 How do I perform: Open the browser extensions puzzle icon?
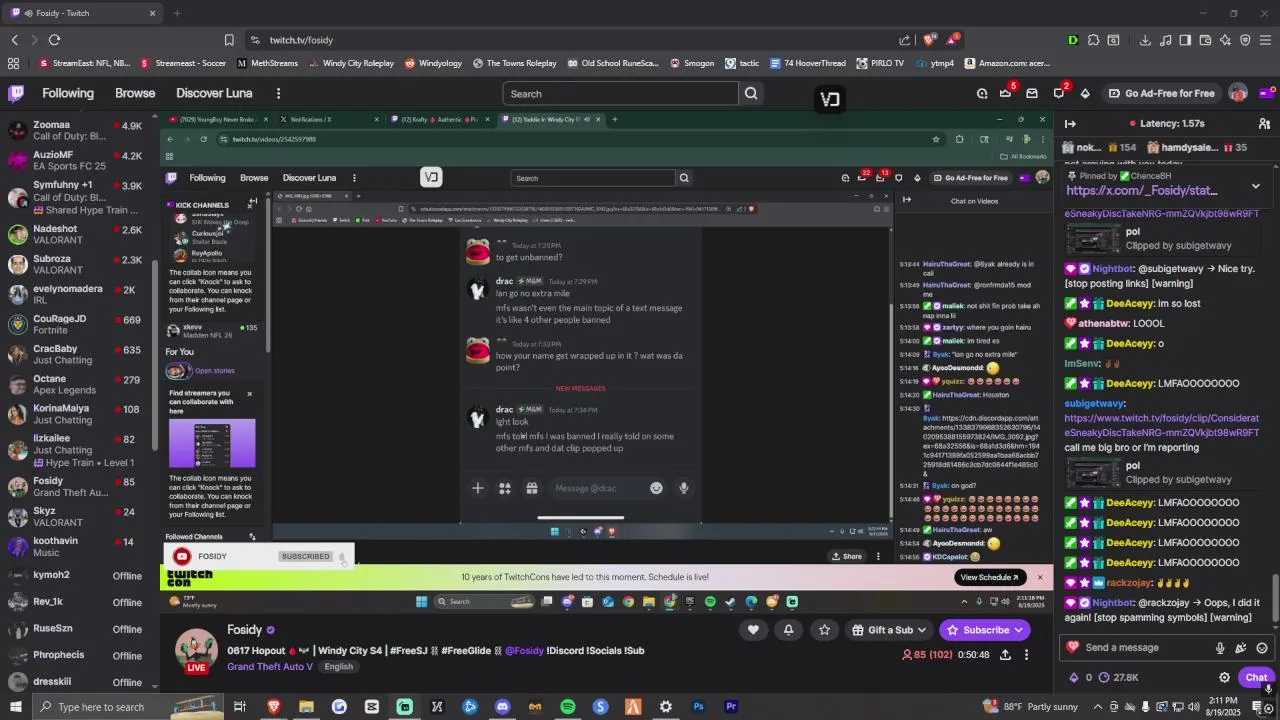(x=1093, y=40)
